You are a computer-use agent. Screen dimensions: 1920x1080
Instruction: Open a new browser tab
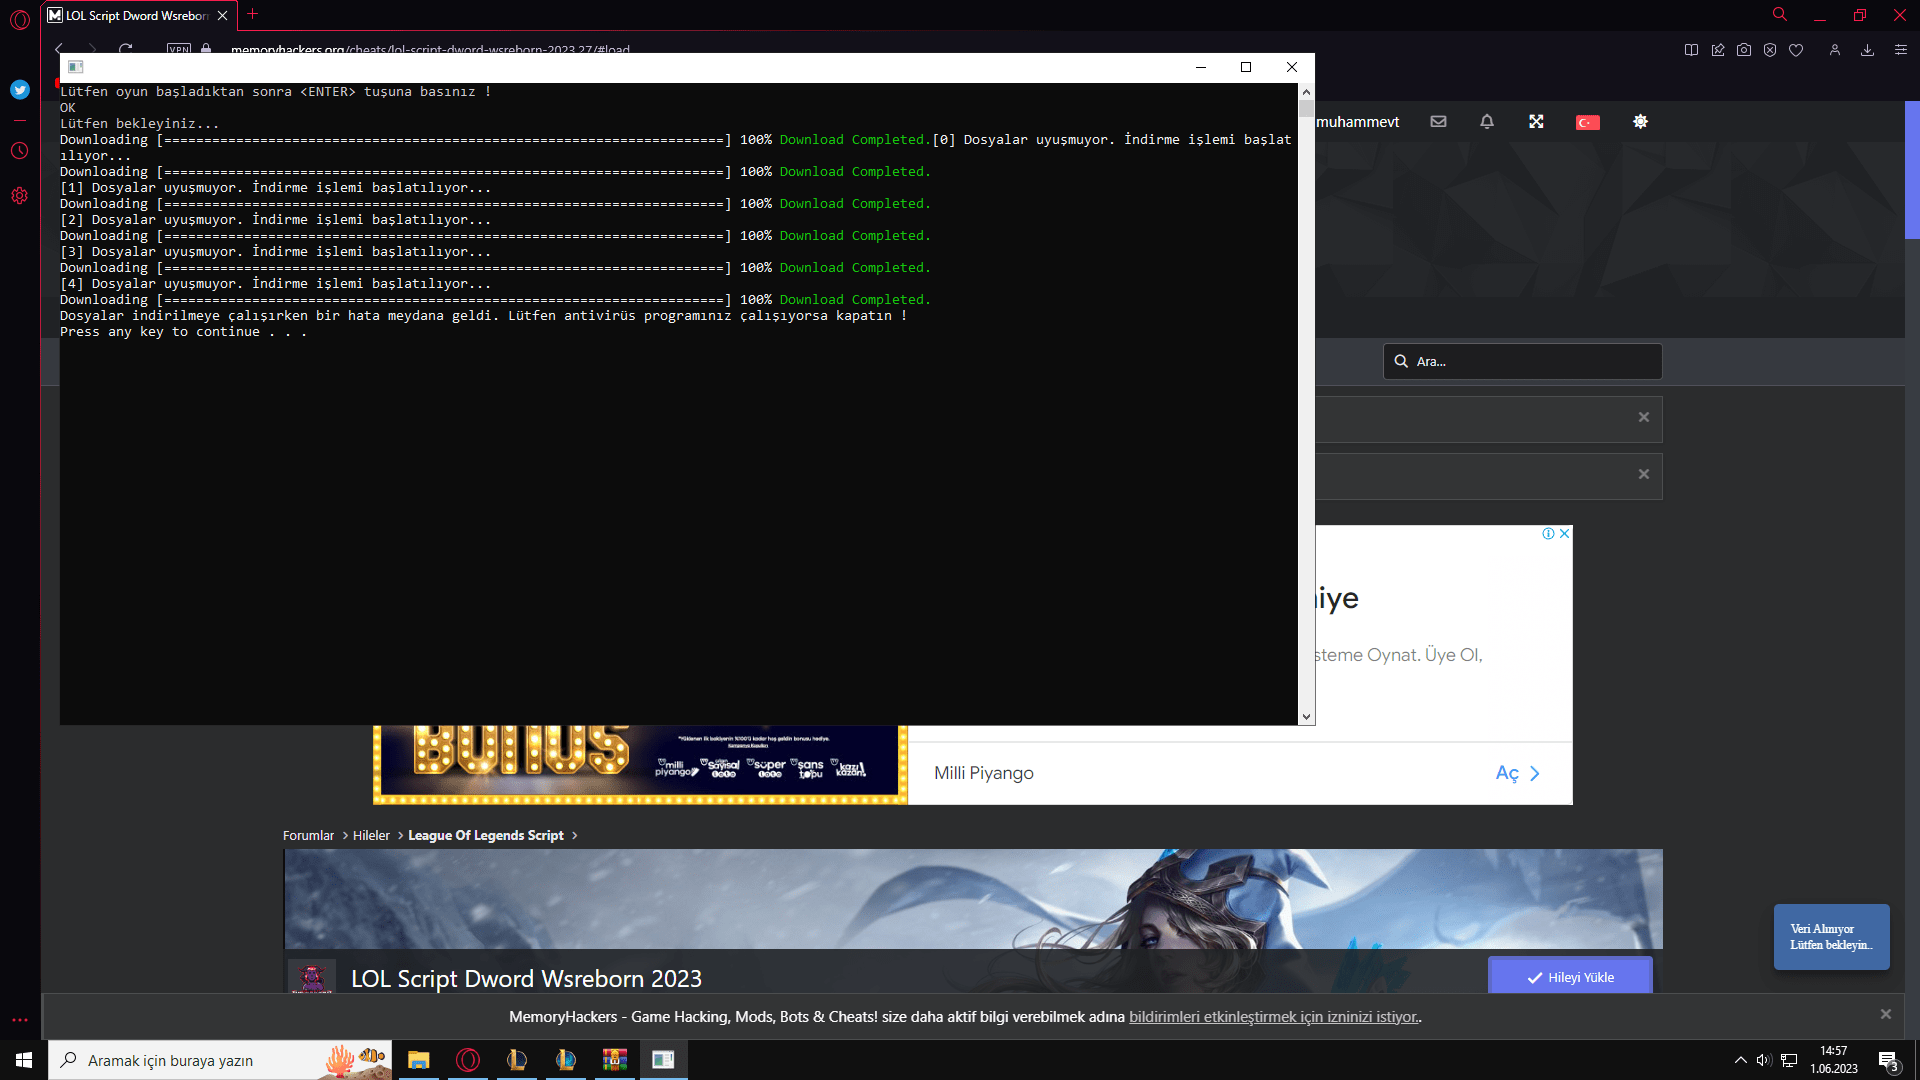[x=252, y=14]
